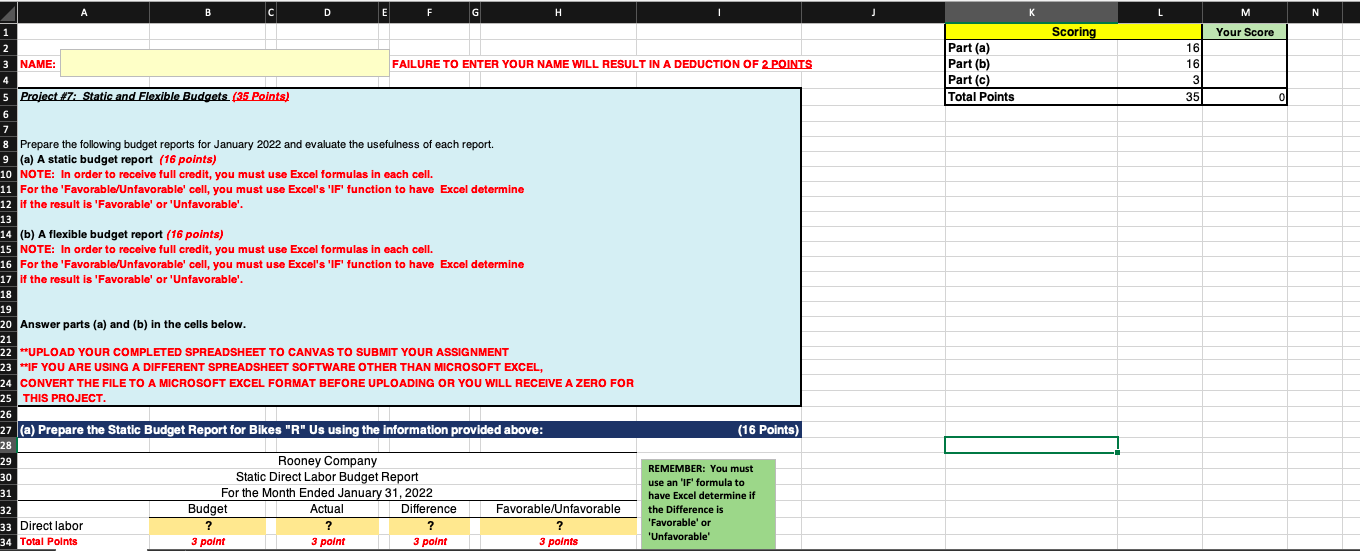Click the select-all corner of the sheet
The width and height of the screenshot is (1360, 551).
(x=8, y=12)
